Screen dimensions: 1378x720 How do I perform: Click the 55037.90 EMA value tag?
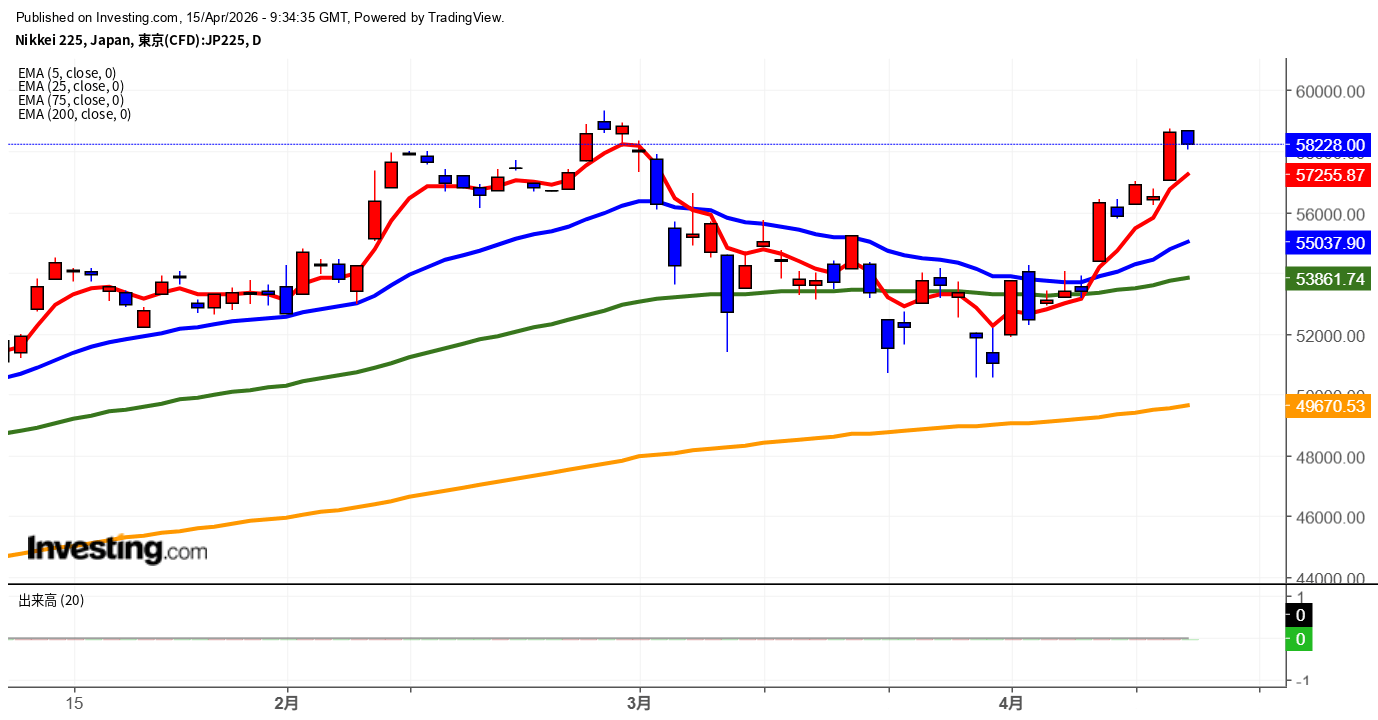coord(1329,243)
